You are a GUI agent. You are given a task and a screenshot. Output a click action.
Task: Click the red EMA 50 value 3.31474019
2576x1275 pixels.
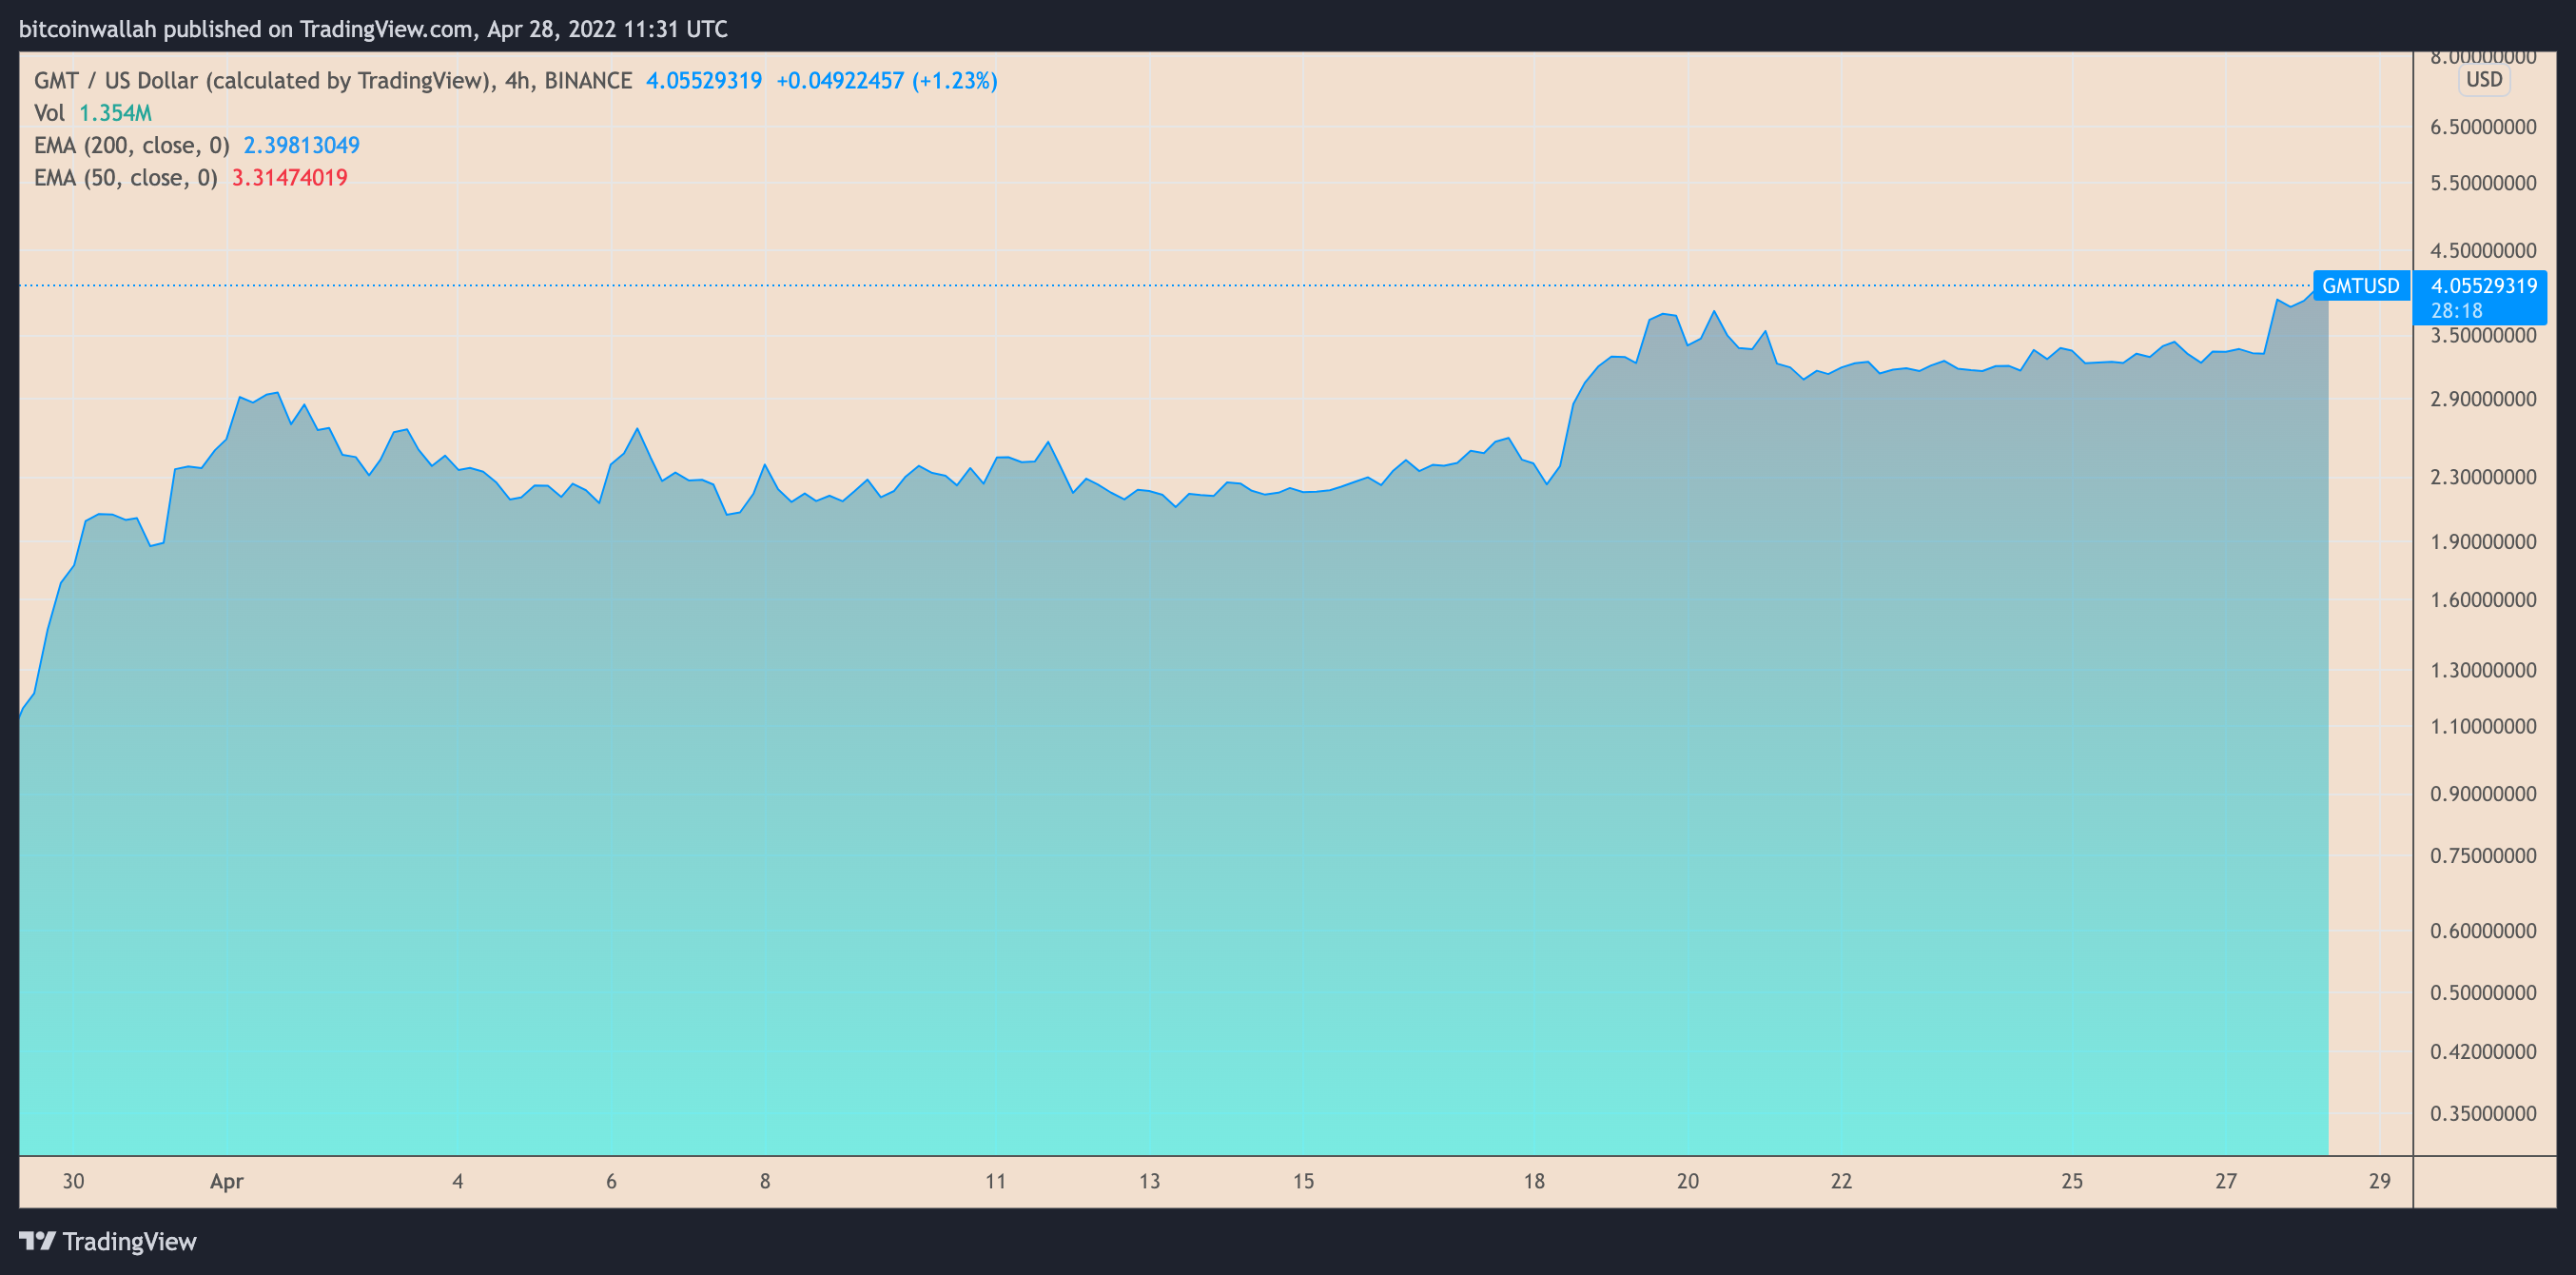tap(290, 178)
